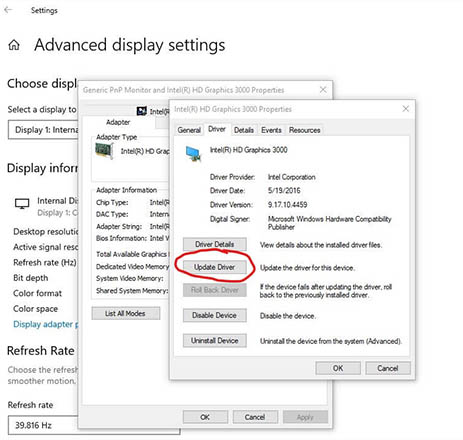The width and height of the screenshot is (463, 440).
Task: Click the adapter card icon under Adapter Type
Action: [x=104, y=151]
